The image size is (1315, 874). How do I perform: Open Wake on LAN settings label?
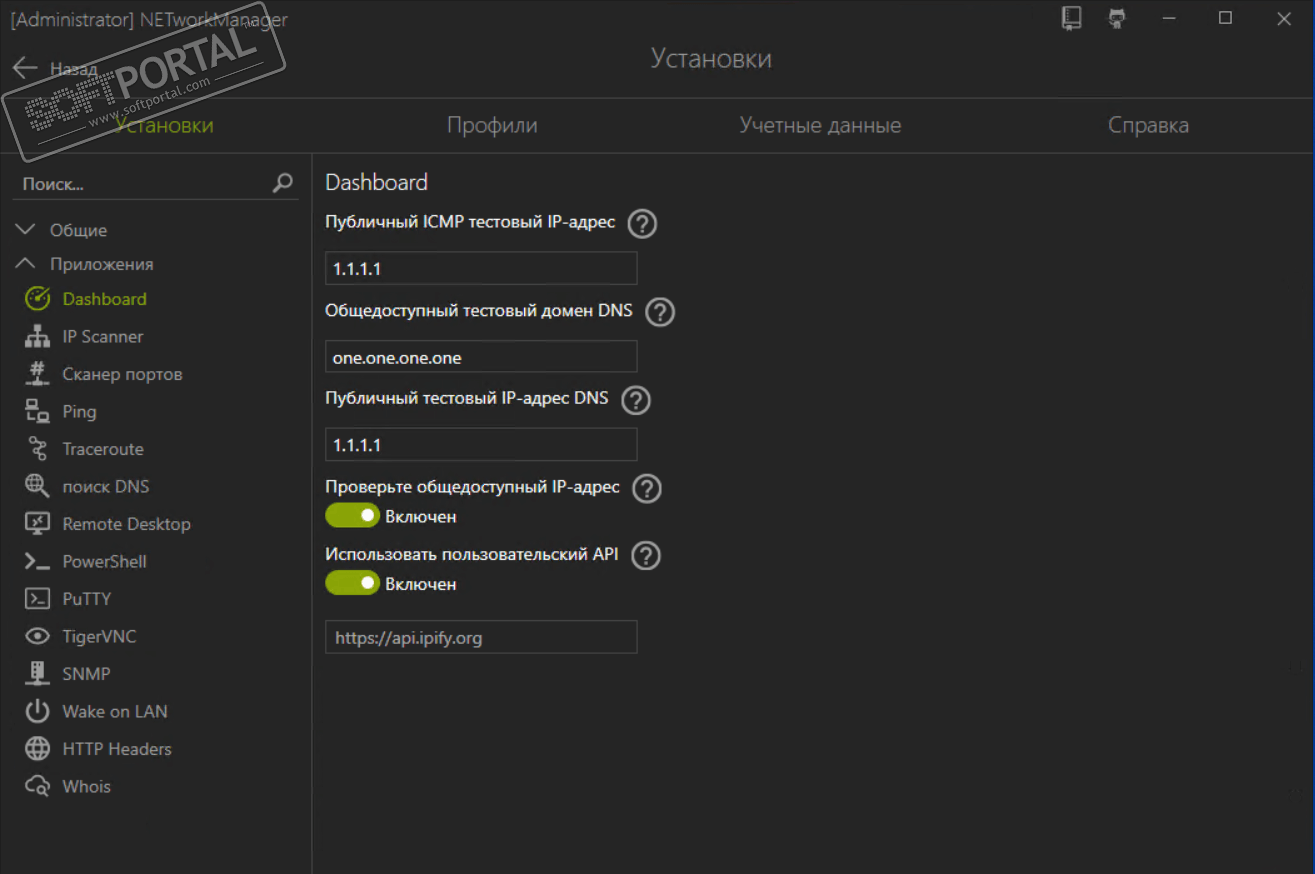tap(115, 711)
